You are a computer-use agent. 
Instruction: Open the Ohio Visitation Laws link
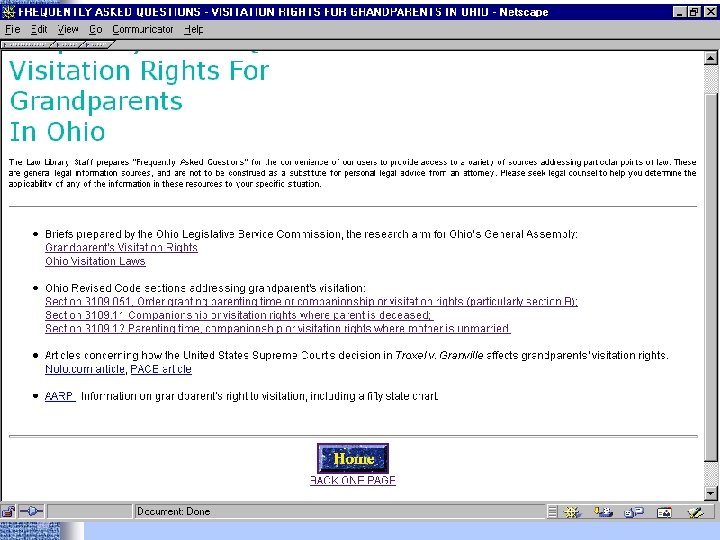click(95, 261)
